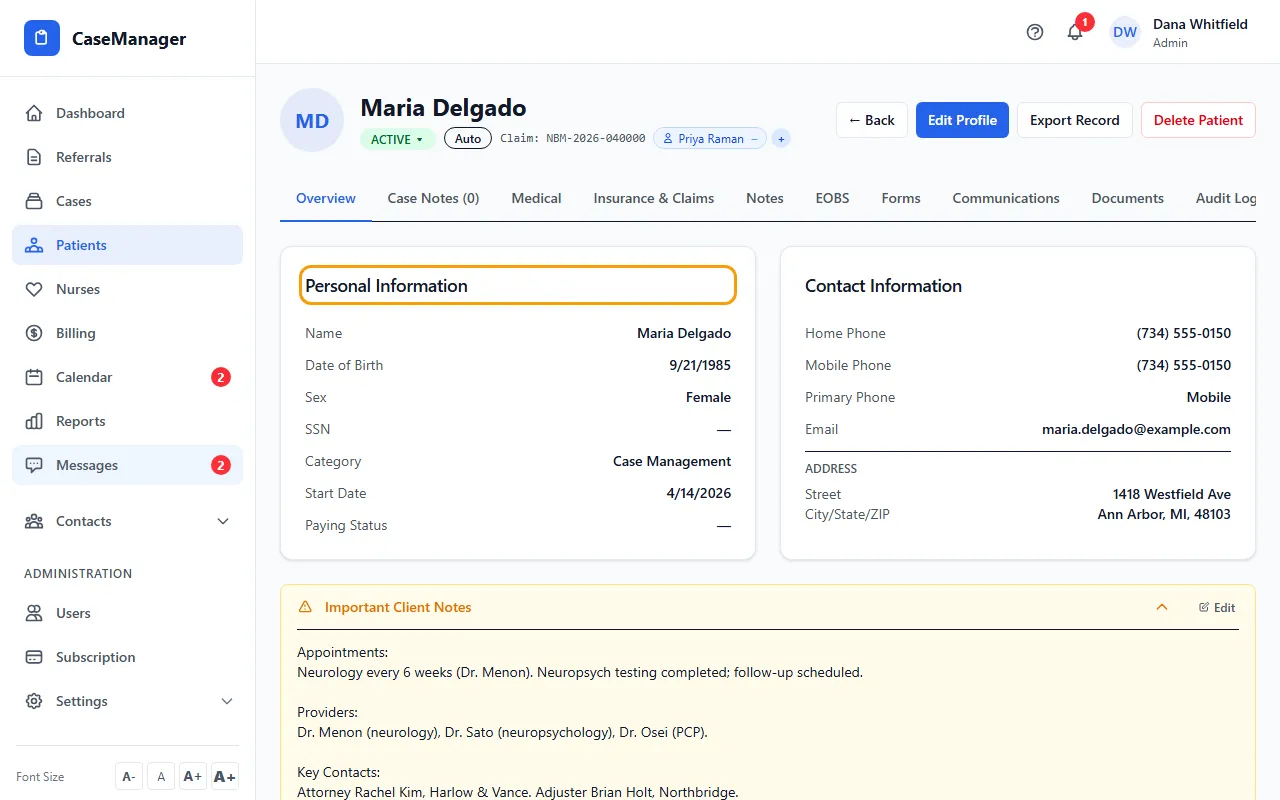Image resolution: width=1280 pixels, height=800 pixels.
Task: Open notifications bell icon
Action: pyautogui.click(x=1075, y=32)
